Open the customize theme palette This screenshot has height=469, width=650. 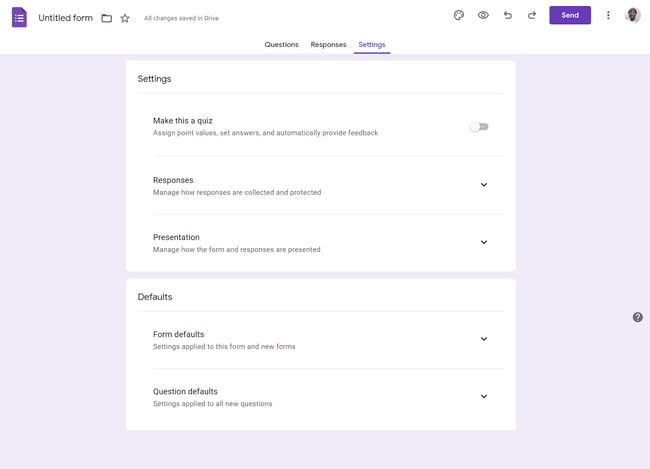point(458,15)
